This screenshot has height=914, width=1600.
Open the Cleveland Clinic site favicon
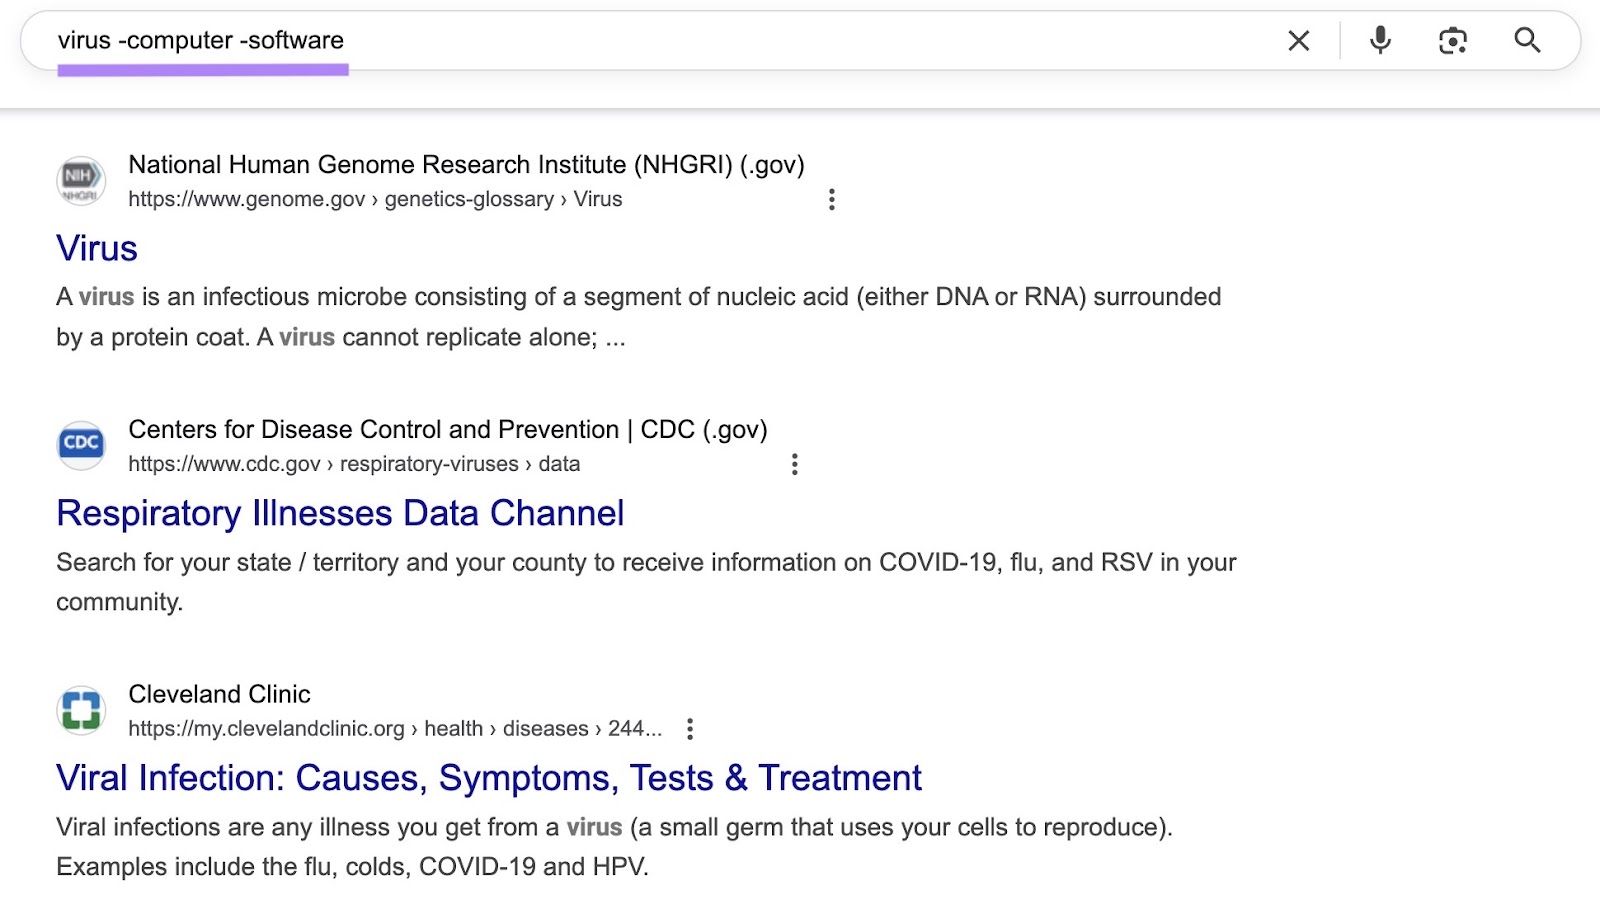[81, 710]
